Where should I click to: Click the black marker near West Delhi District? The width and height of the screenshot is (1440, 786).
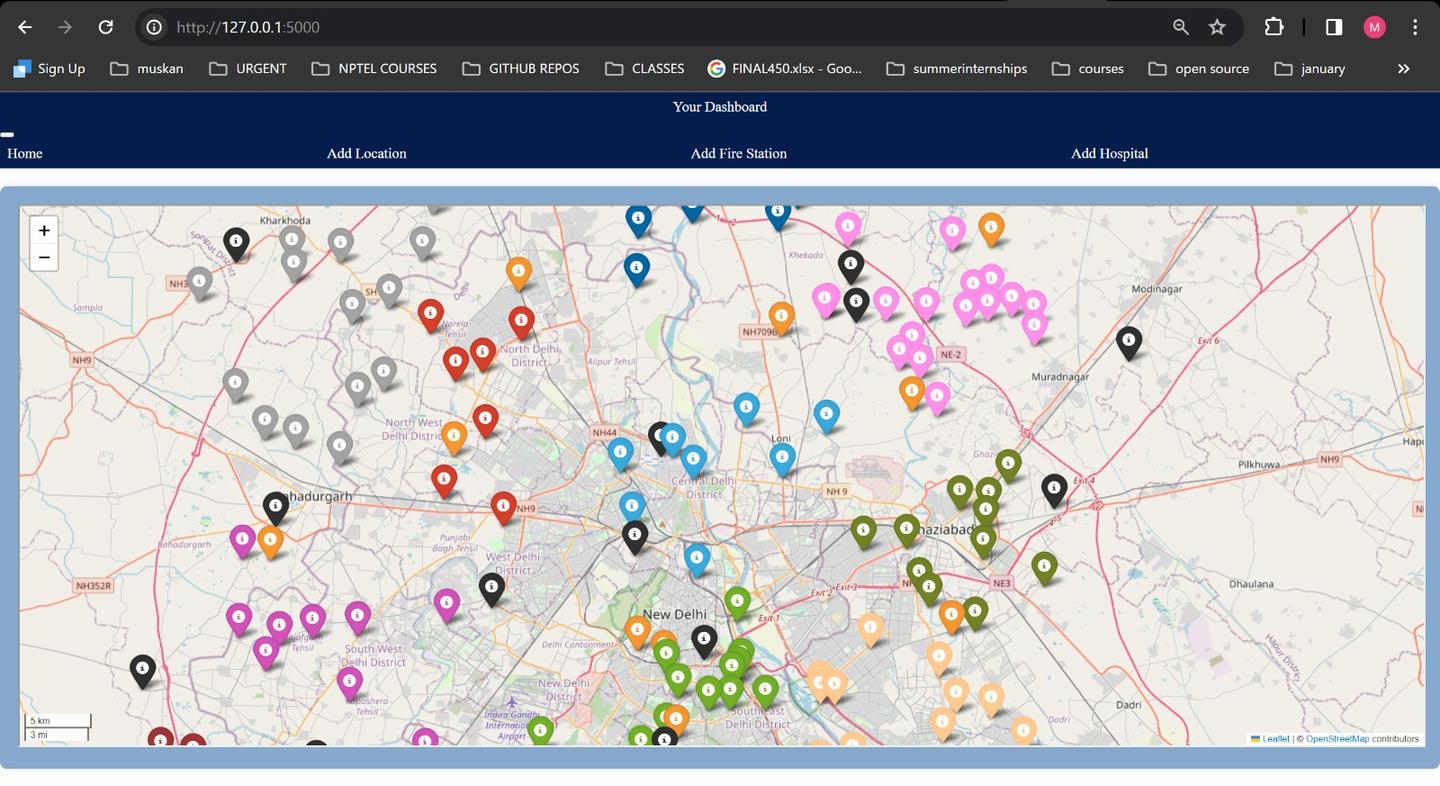(491, 589)
